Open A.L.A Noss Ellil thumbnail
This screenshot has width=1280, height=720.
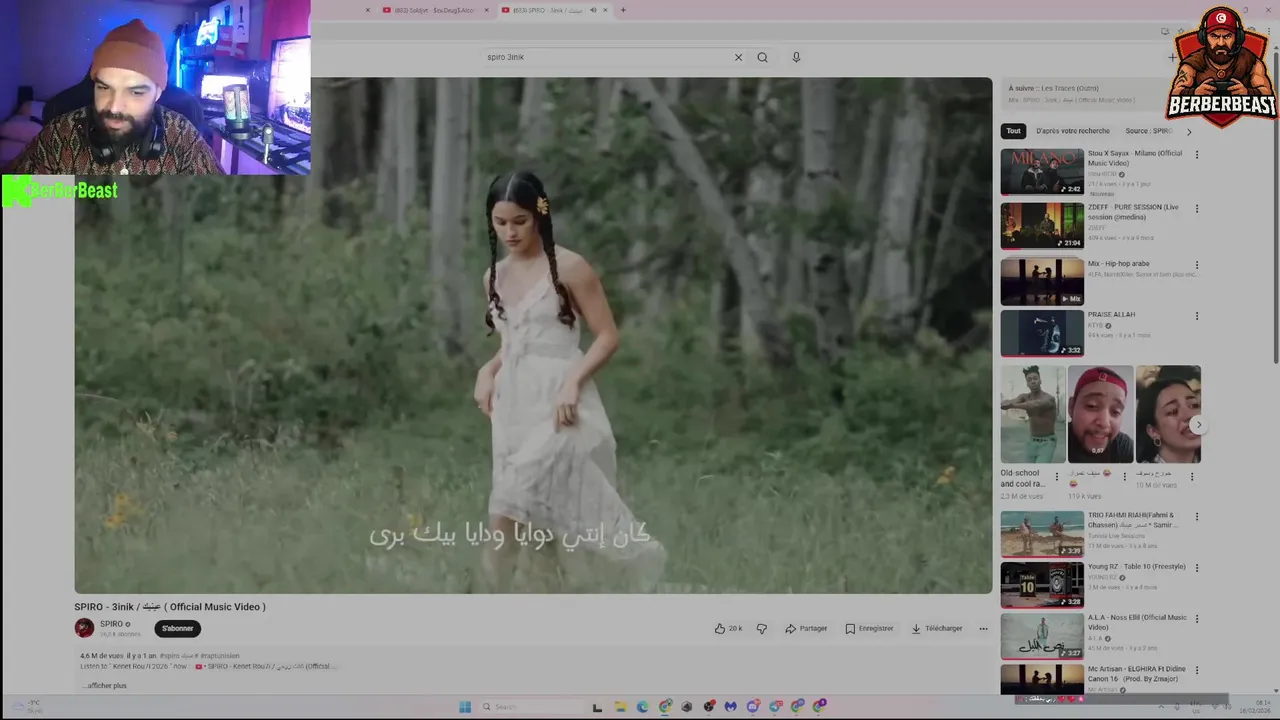click(1042, 636)
